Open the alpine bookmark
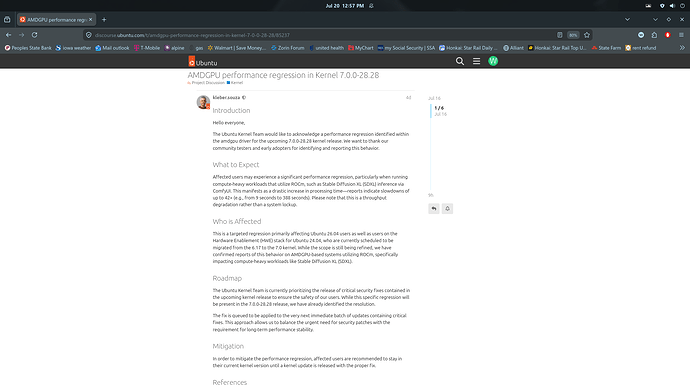The image size is (690, 388). click(x=174, y=48)
